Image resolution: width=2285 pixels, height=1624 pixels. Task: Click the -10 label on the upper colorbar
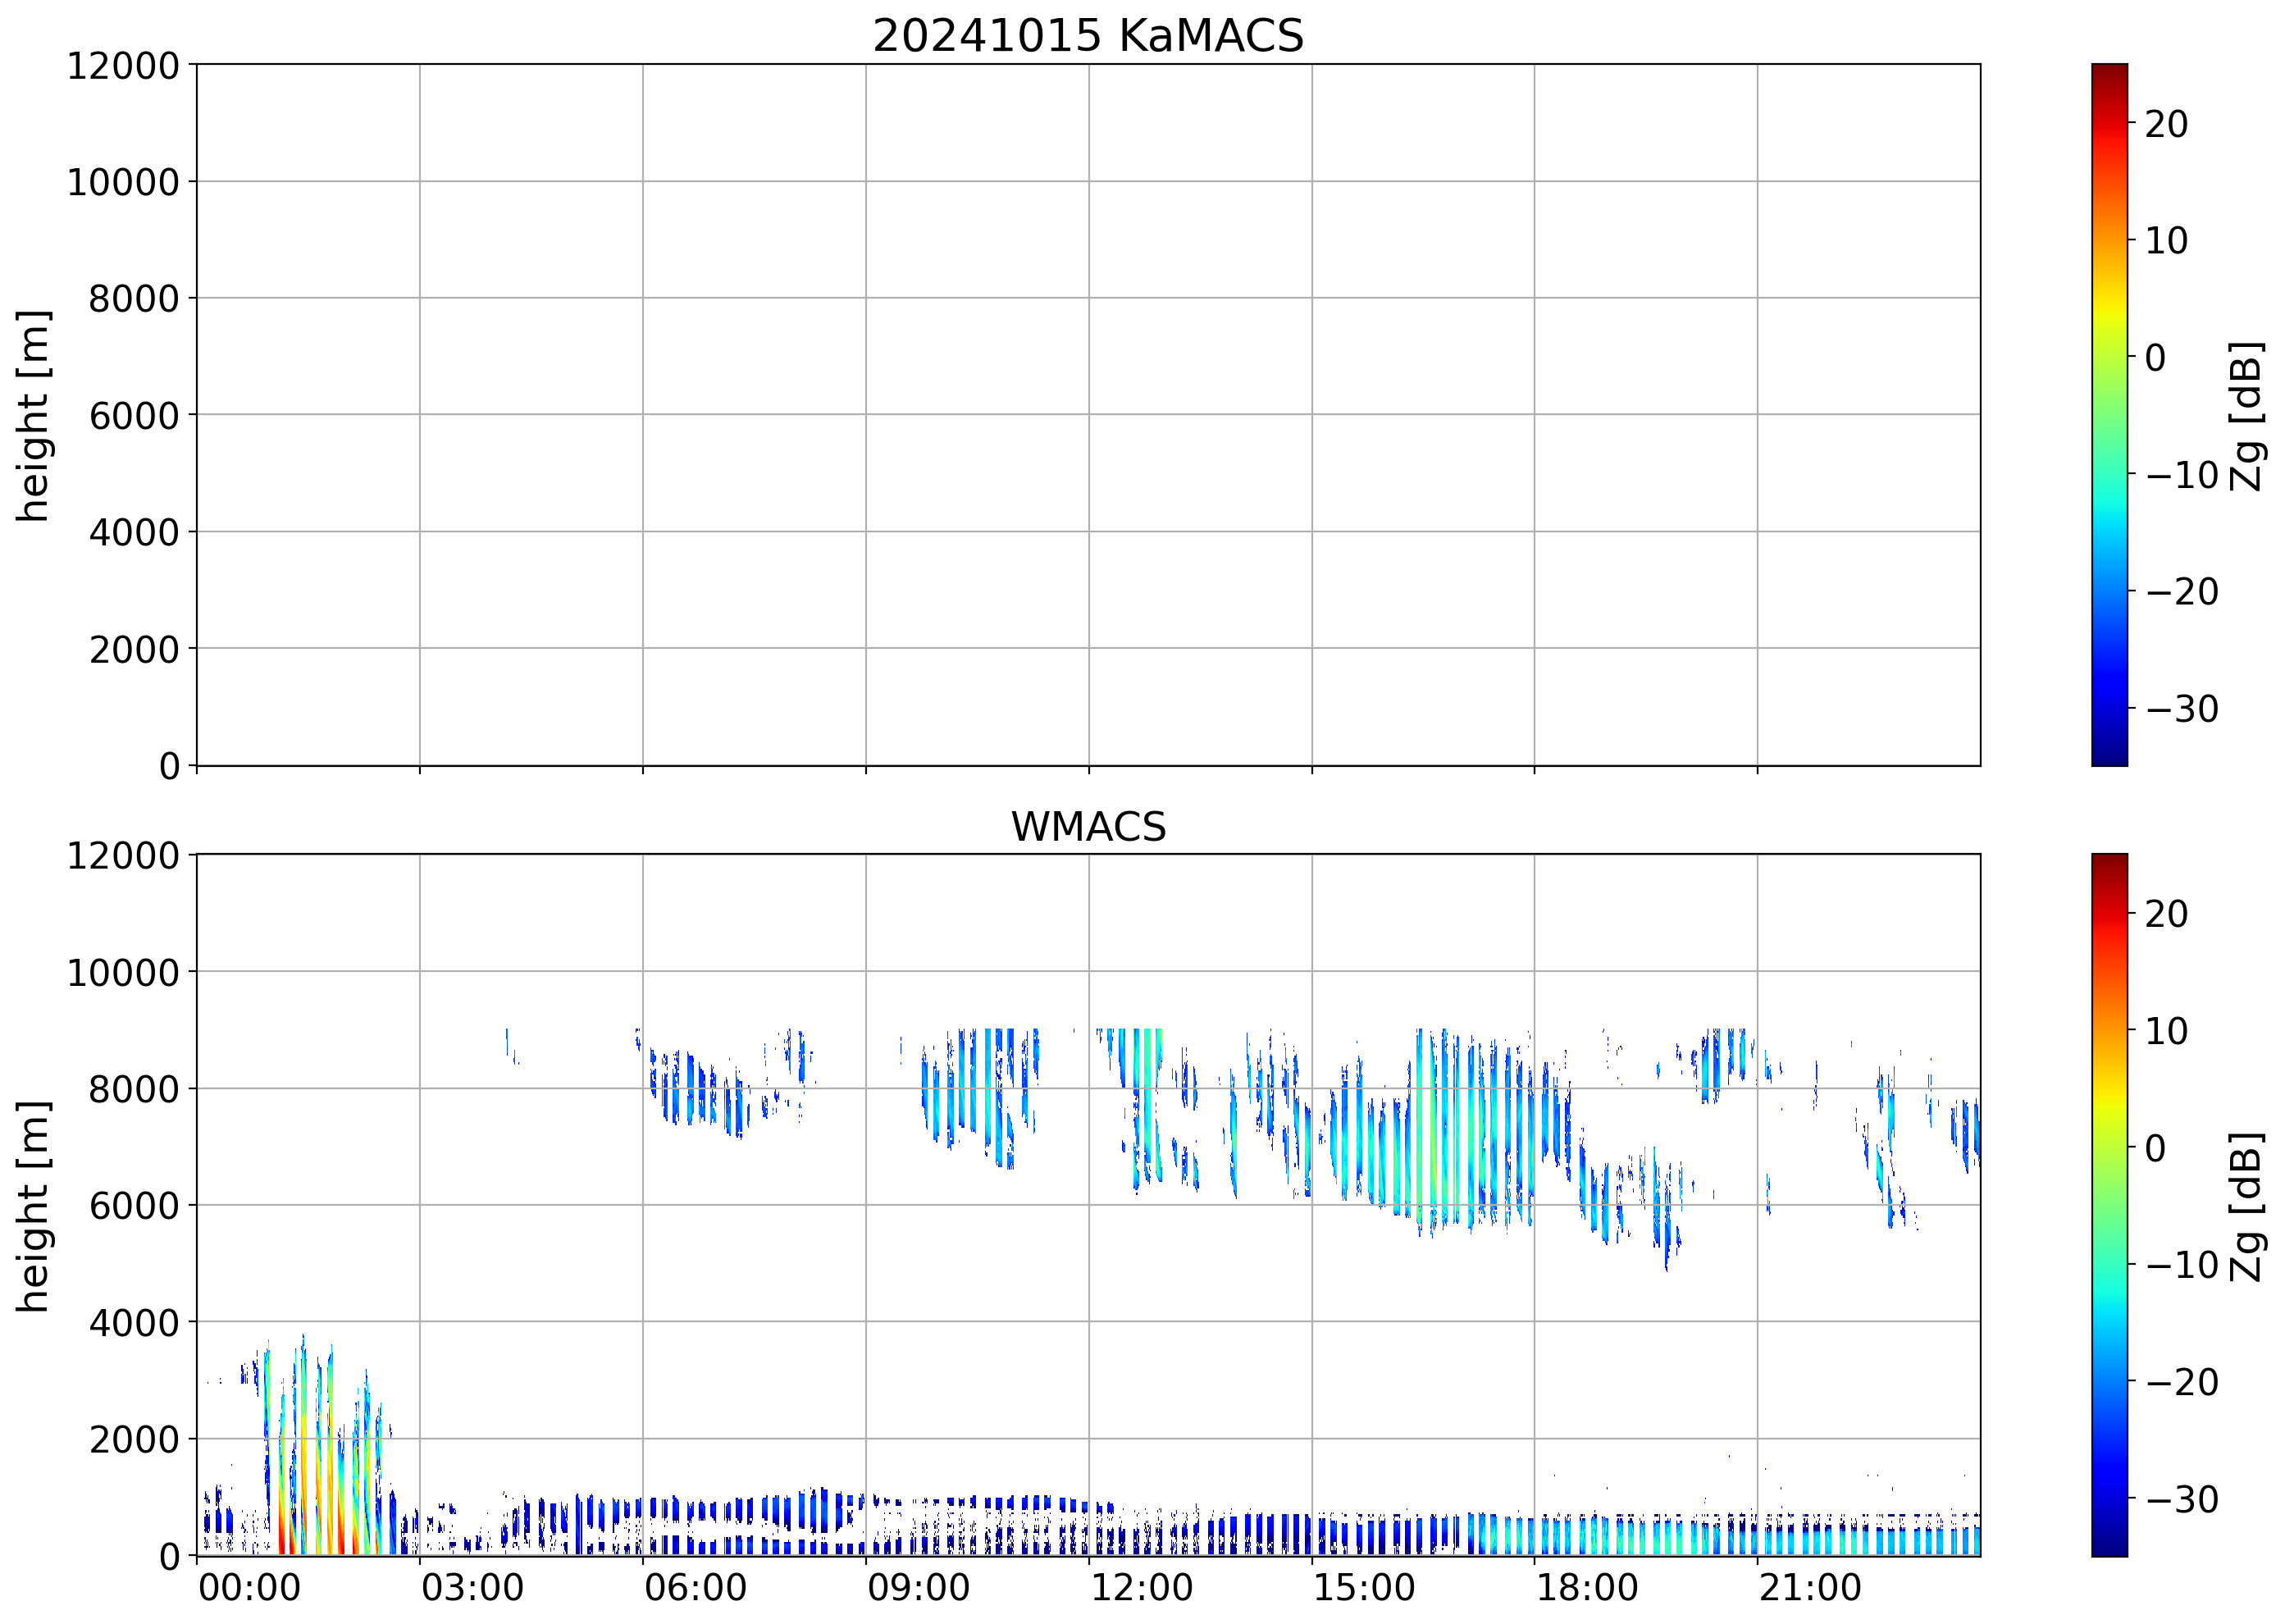click(x=2182, y=475)
